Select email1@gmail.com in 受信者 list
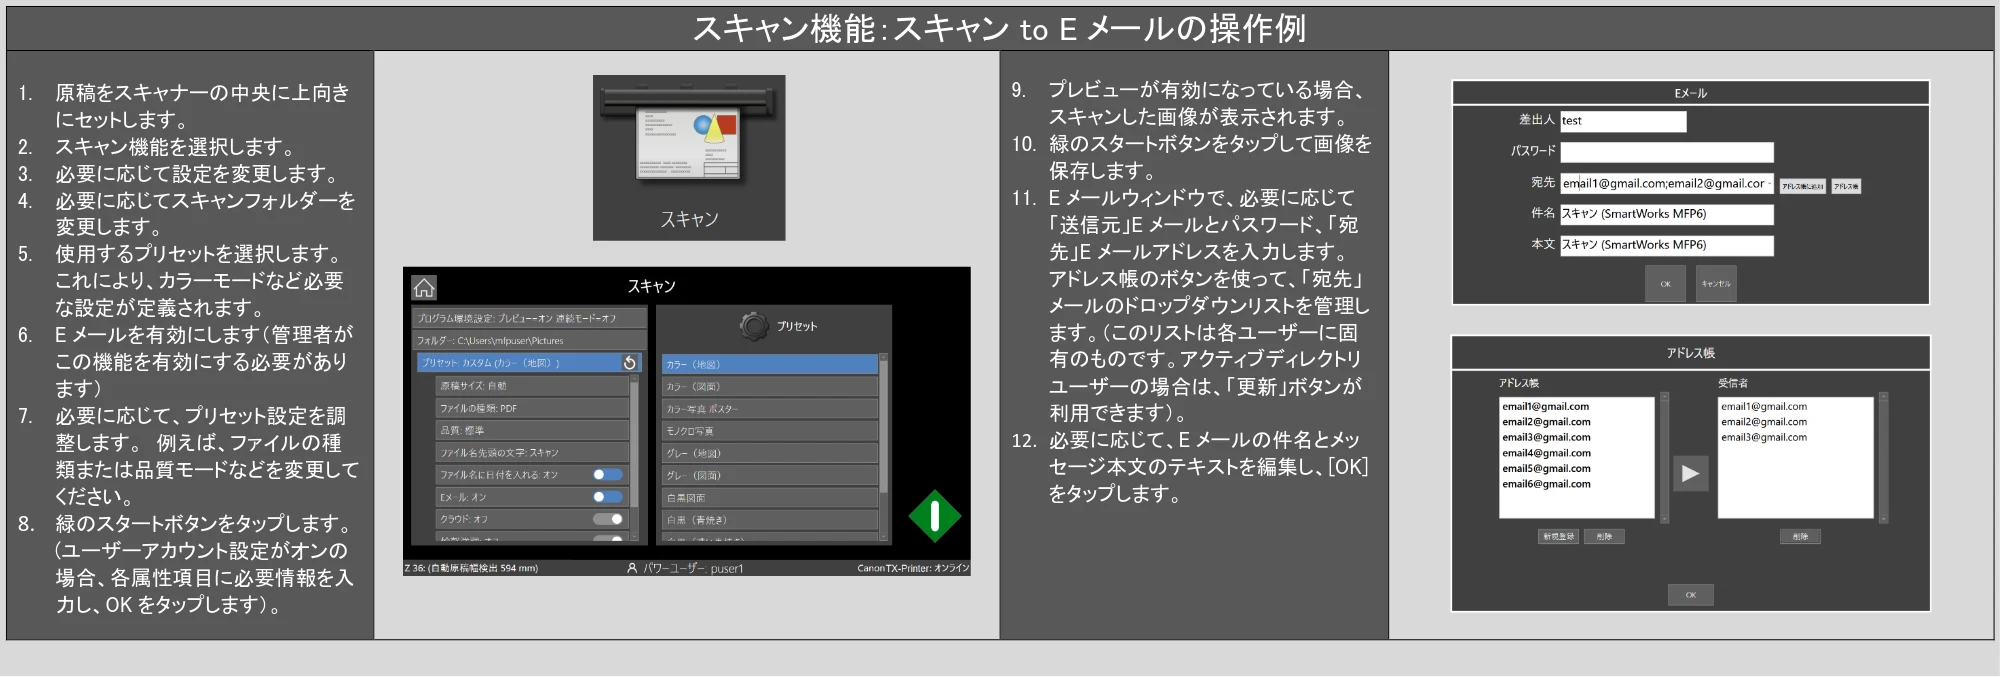 pos(1764,406)
